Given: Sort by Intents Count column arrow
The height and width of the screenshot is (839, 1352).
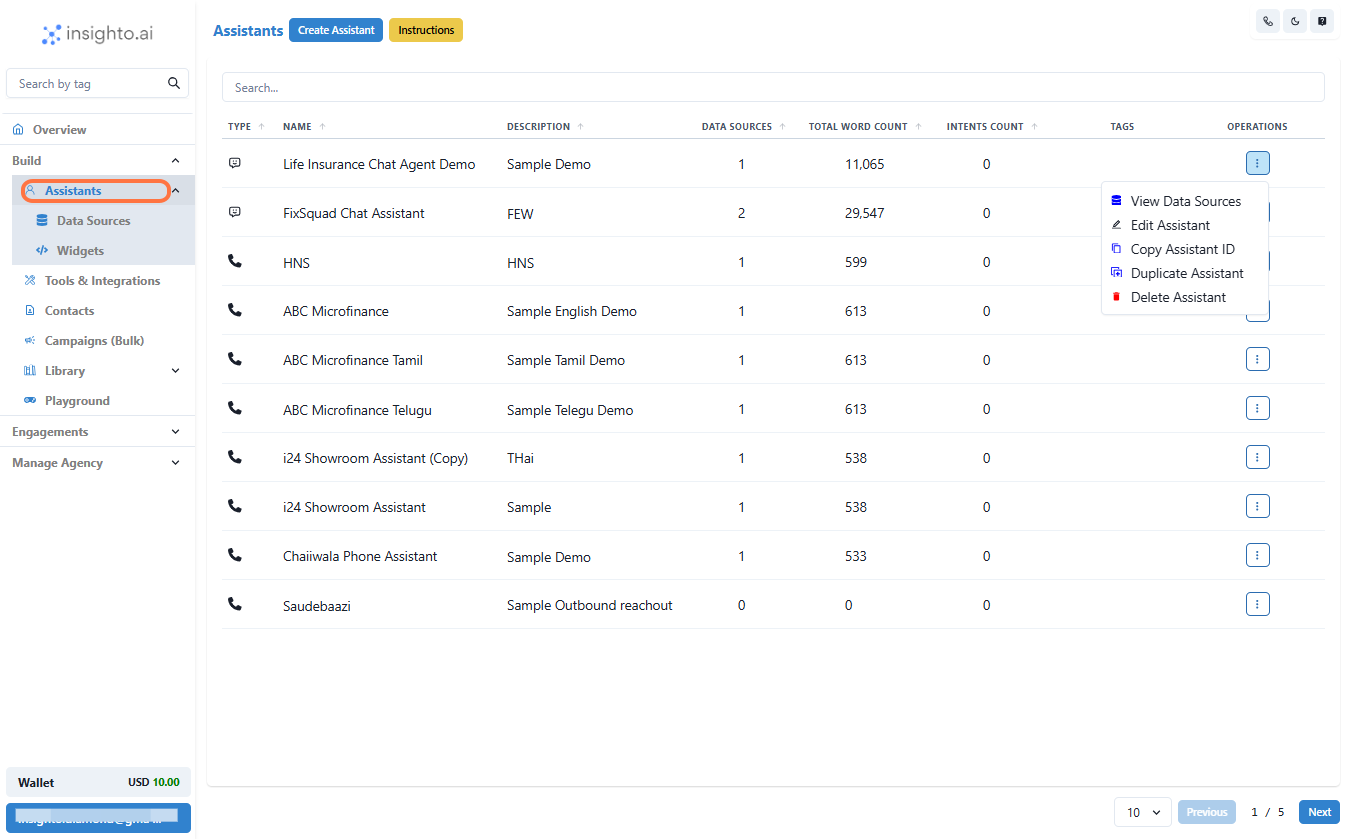Looking at the screenshot, I should 1034,127.
